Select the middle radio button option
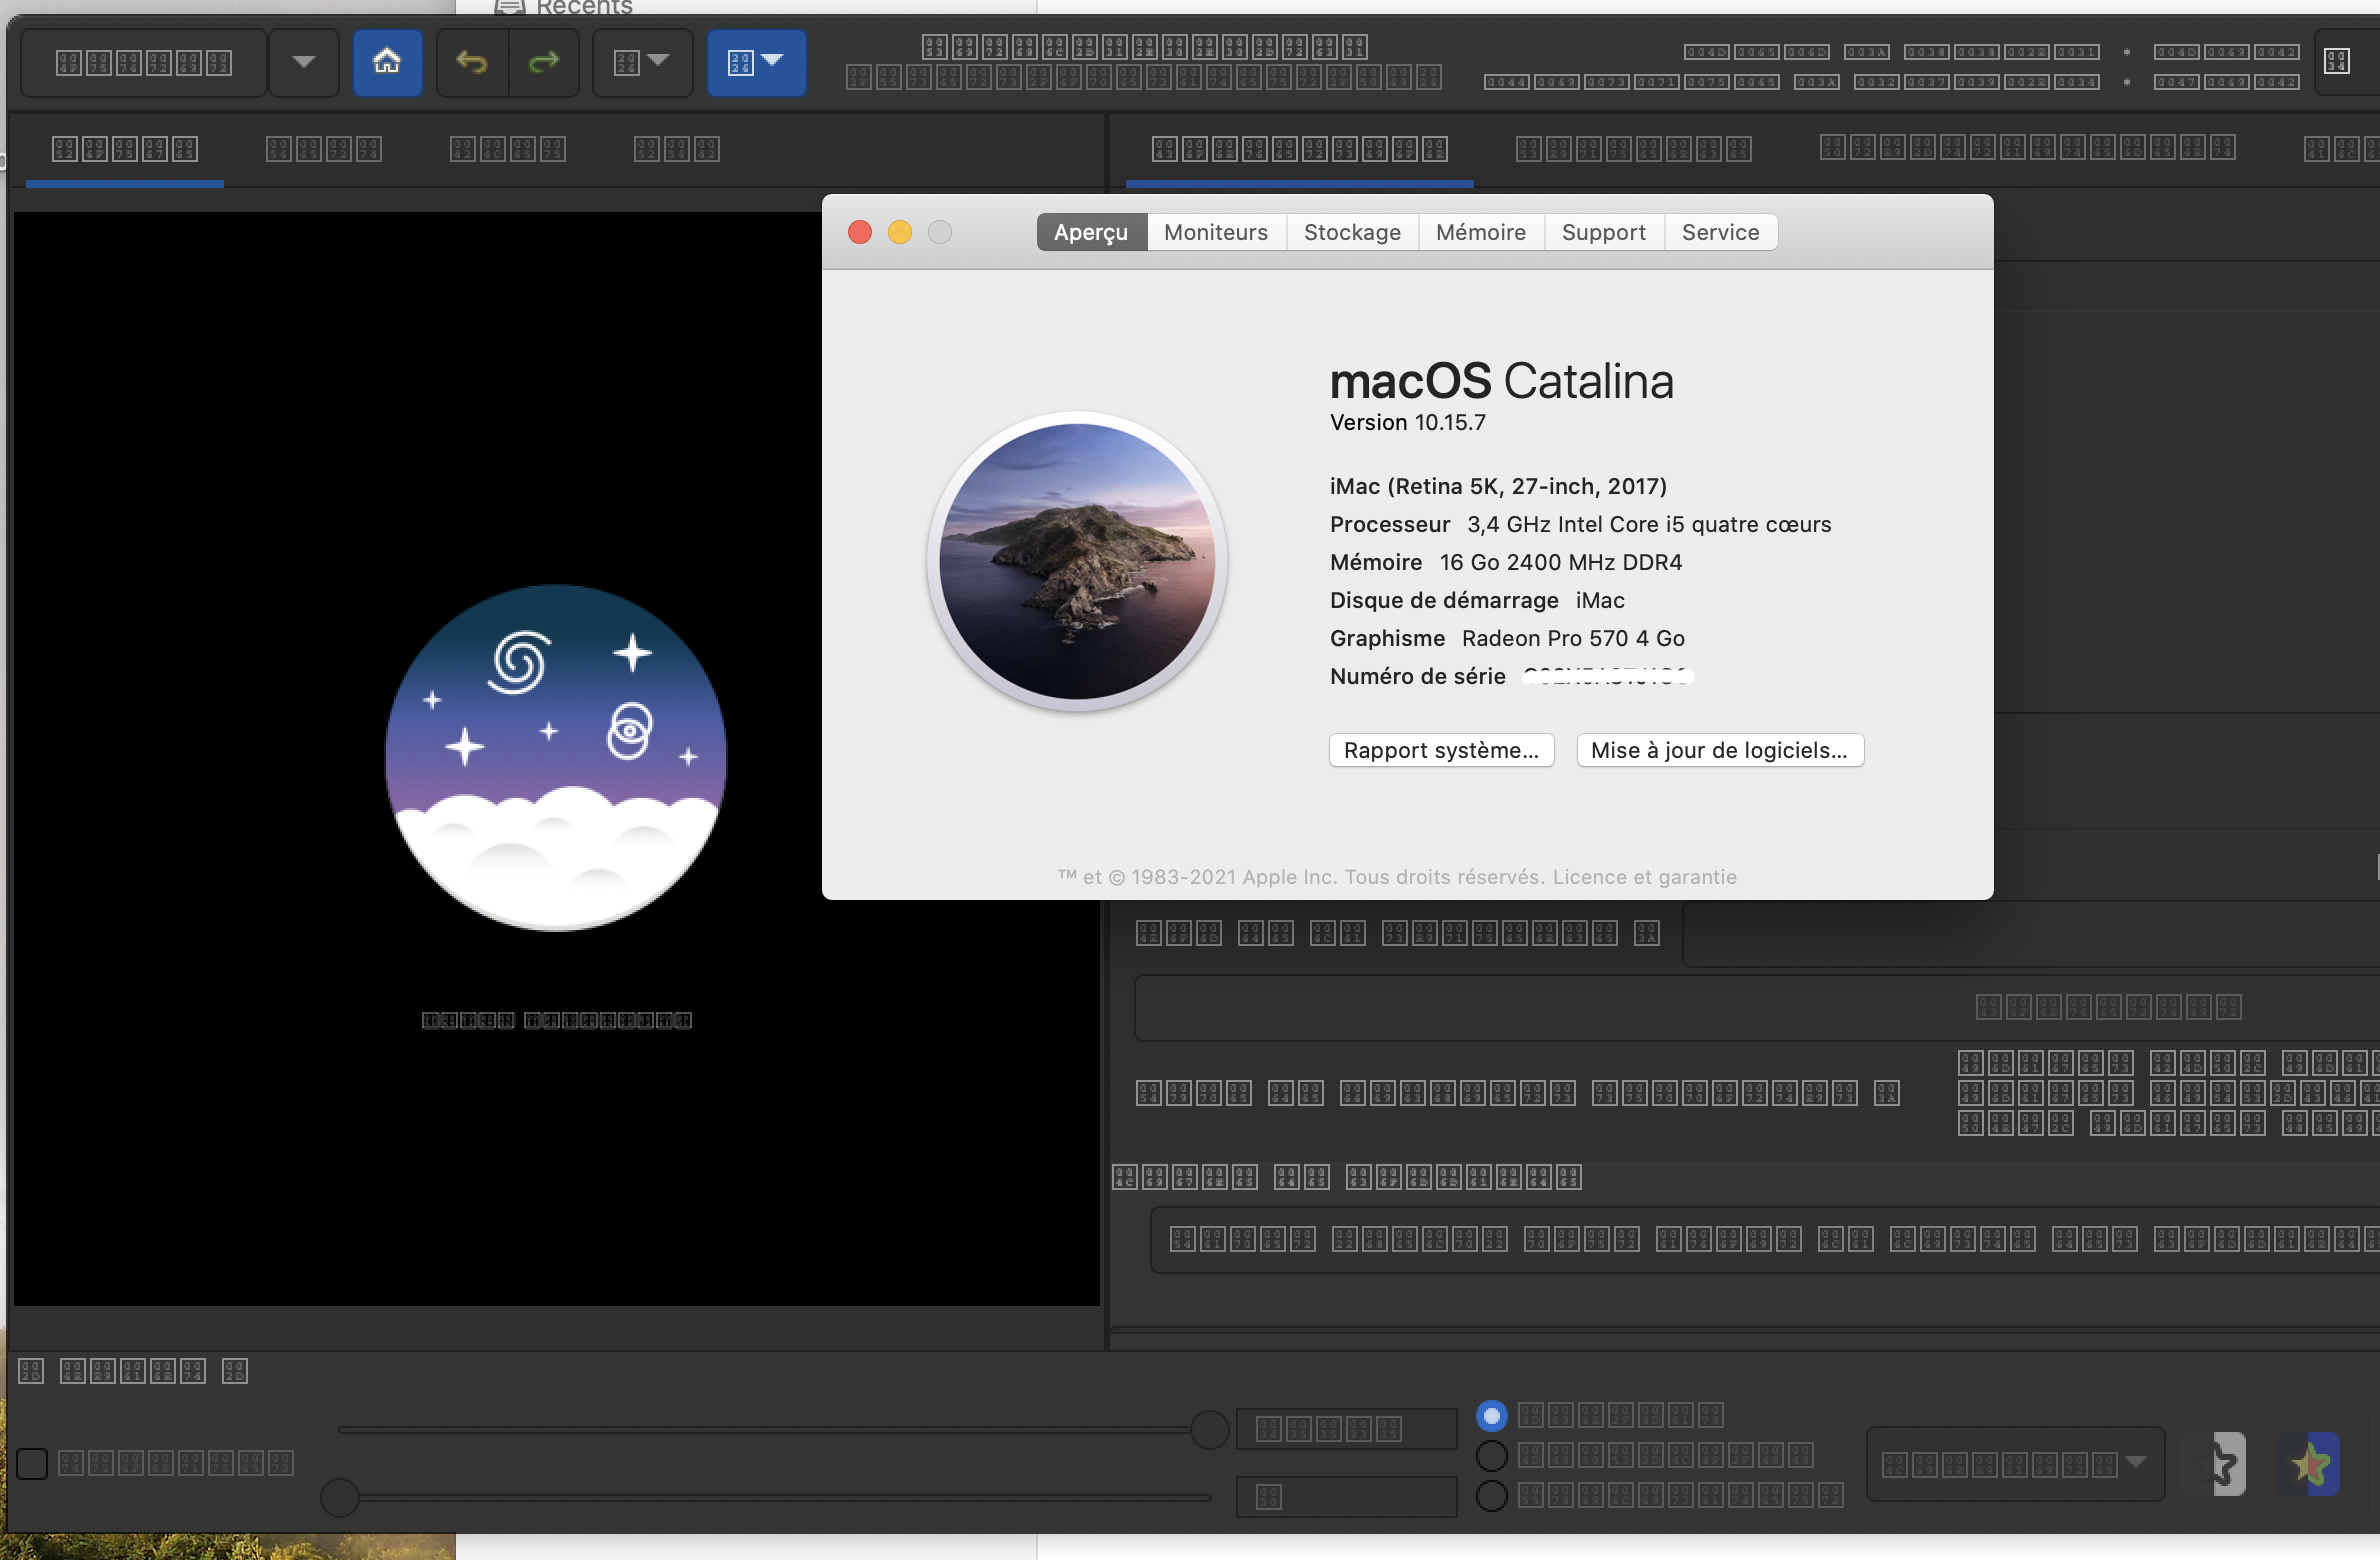This screenshot has height=1560, width=2380. click(1491, 1455)
